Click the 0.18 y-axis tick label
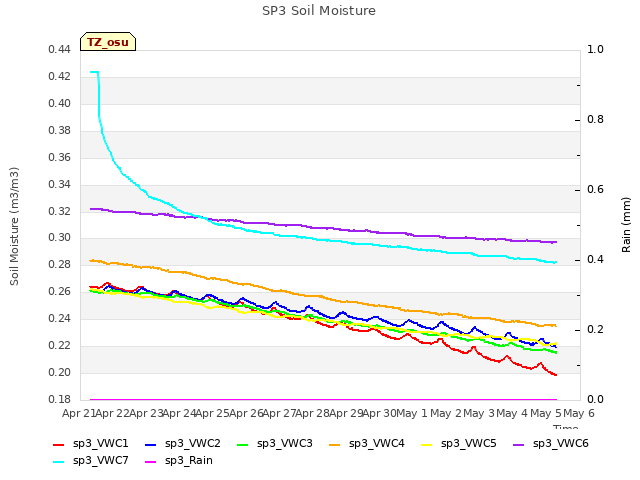 click(60, 399)
